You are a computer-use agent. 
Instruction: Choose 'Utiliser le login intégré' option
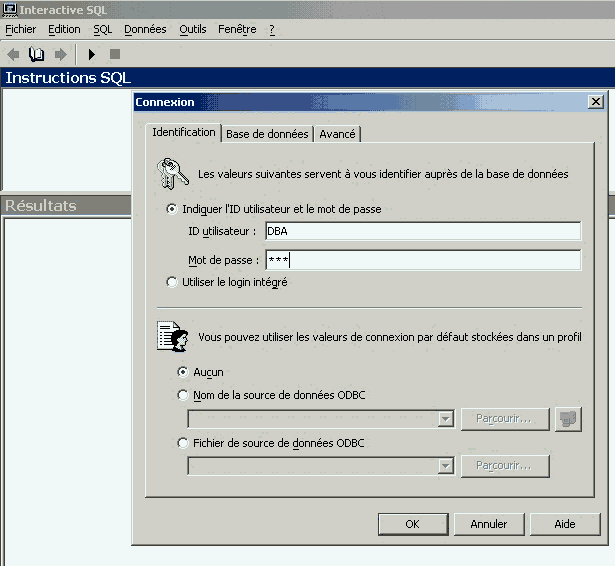pos(172,283)
